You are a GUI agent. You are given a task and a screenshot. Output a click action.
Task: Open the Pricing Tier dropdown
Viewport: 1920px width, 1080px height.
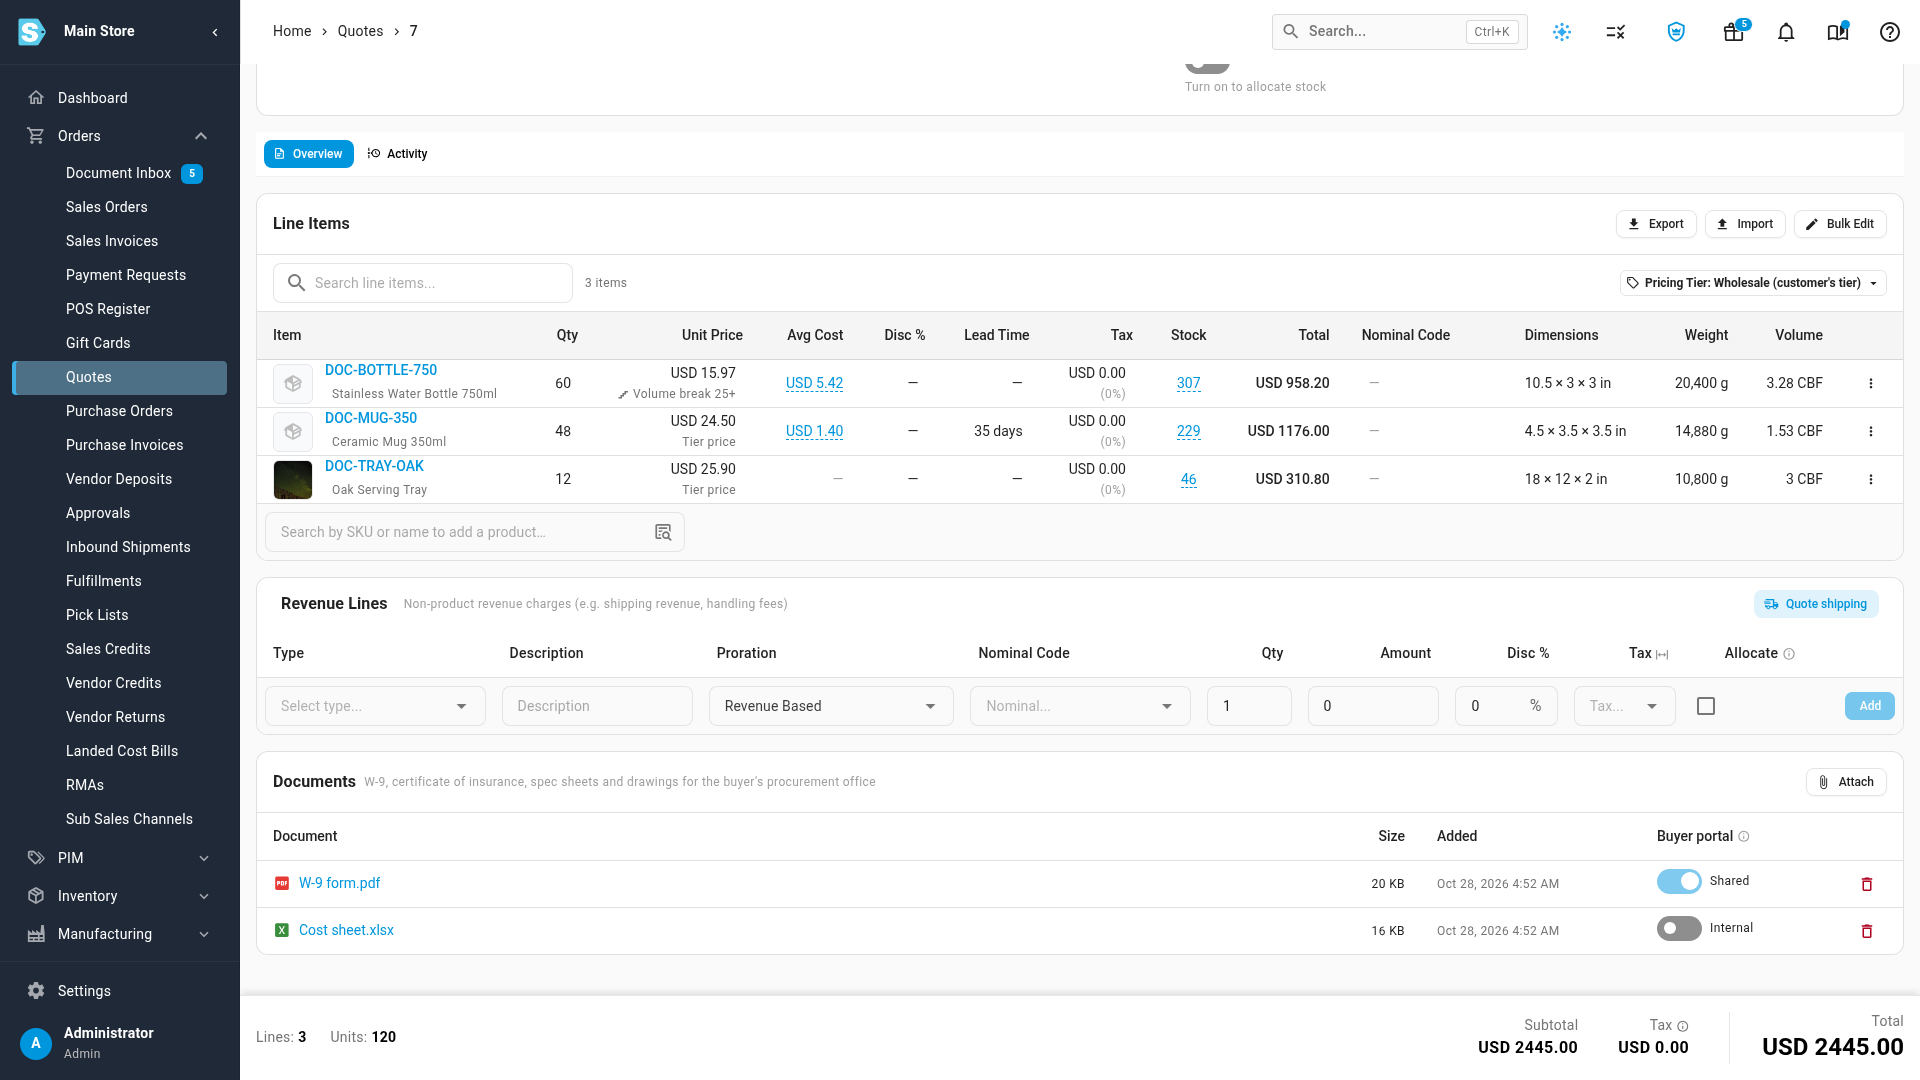[1753, 283]
